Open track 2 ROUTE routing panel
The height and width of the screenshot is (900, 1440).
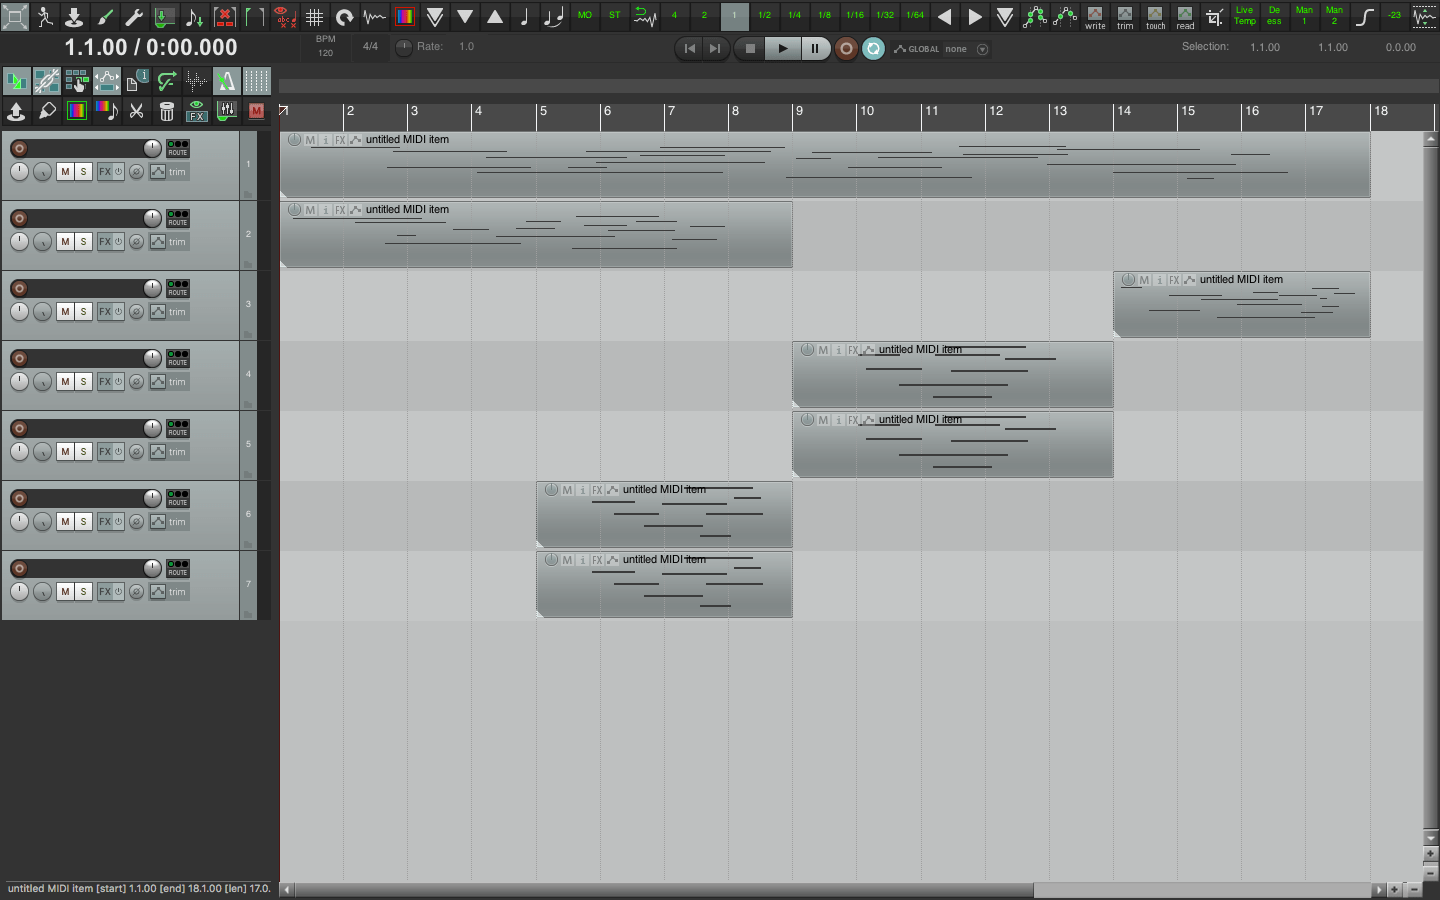coord(178,218)
